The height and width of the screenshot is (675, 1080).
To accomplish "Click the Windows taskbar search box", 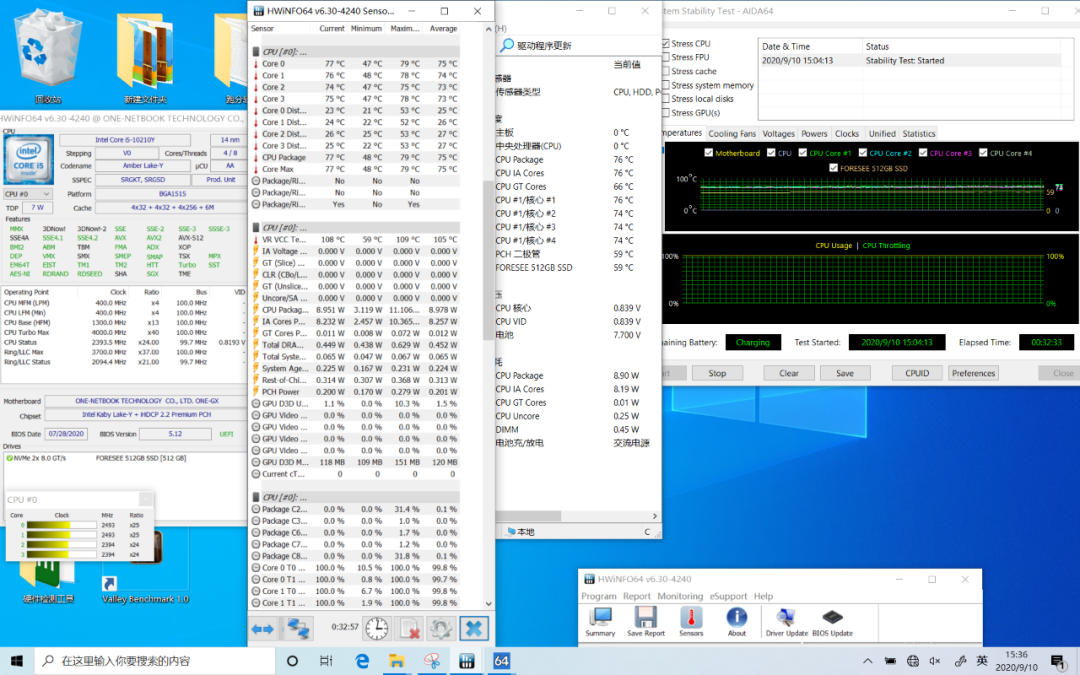I will coord(150,661).
